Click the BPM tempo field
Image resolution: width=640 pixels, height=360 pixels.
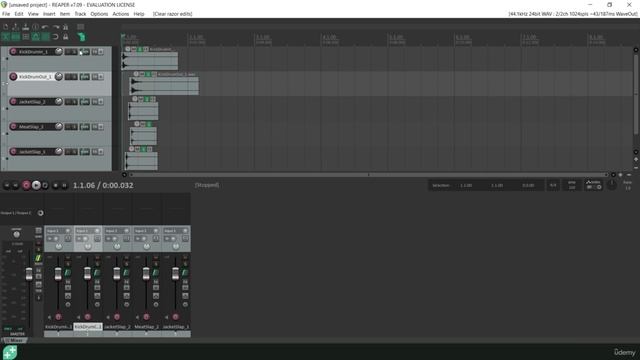[x=572, y=185]
